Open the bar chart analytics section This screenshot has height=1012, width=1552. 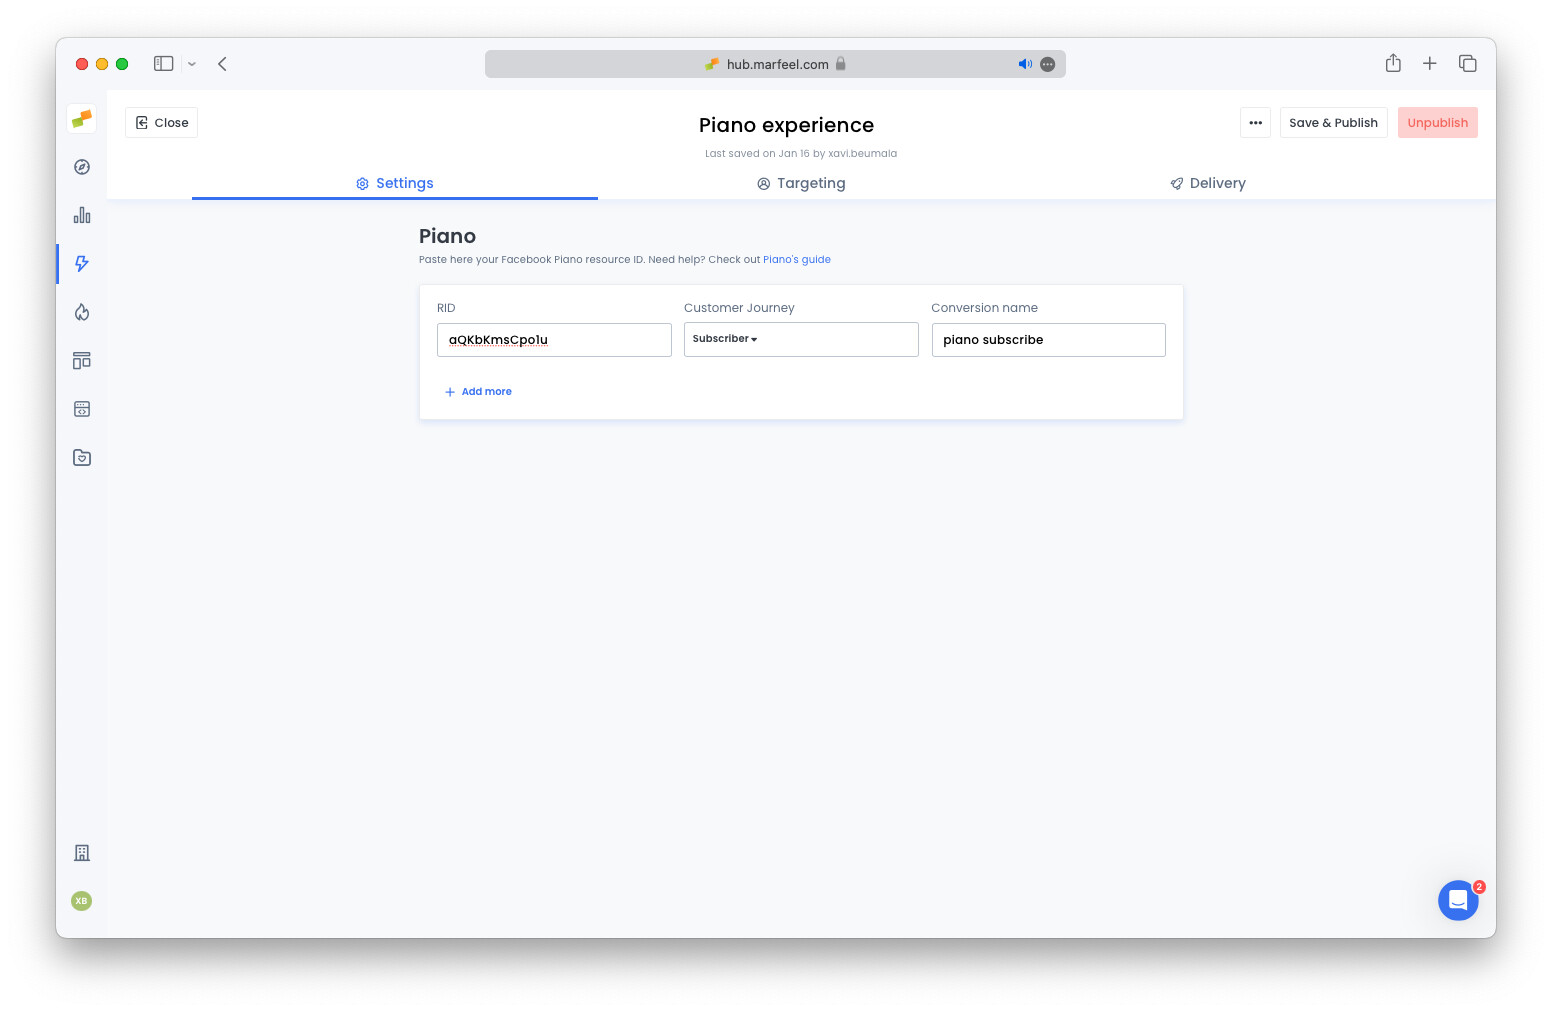point(81,214)
